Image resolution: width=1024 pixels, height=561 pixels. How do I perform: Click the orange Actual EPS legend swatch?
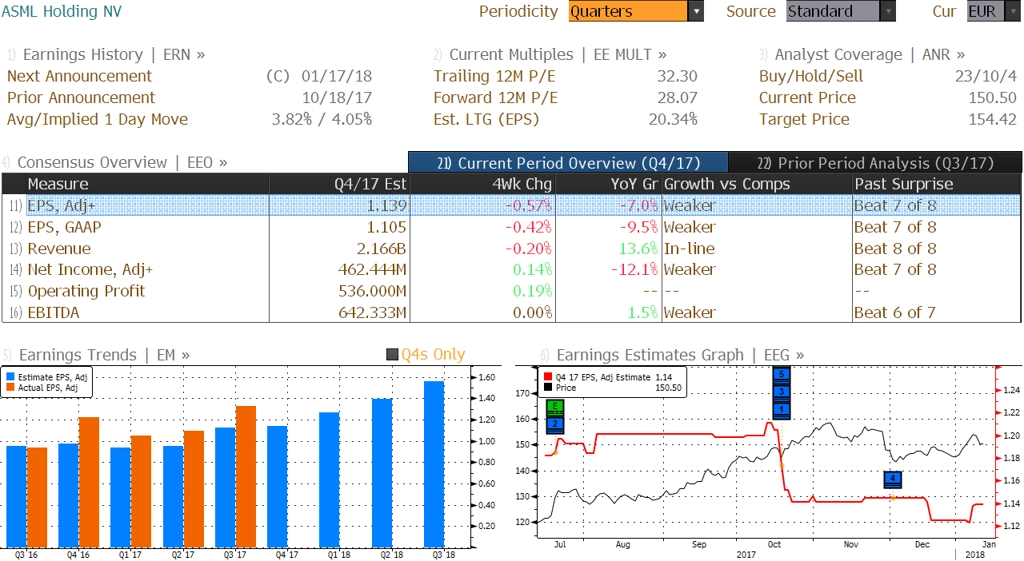pyautogui.click(x=10, y=388)
